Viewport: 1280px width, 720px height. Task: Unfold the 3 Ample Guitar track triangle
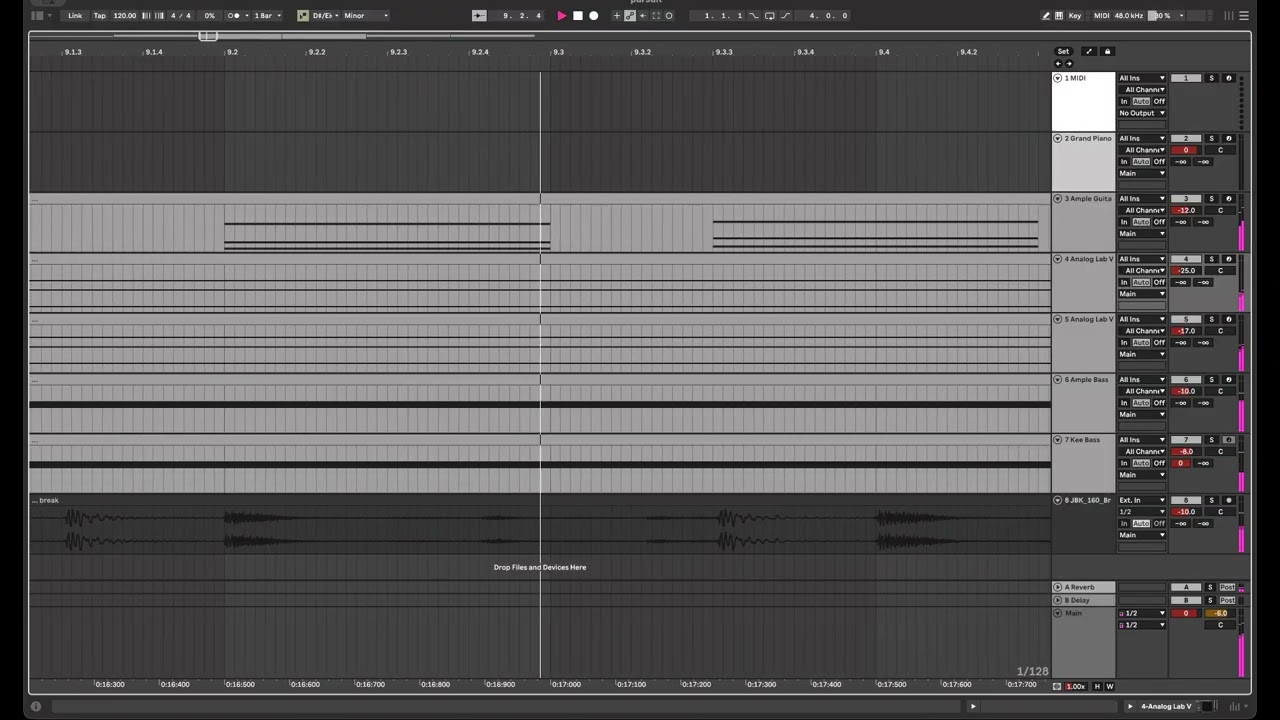pyautogui.click(x=1058, y=199)
